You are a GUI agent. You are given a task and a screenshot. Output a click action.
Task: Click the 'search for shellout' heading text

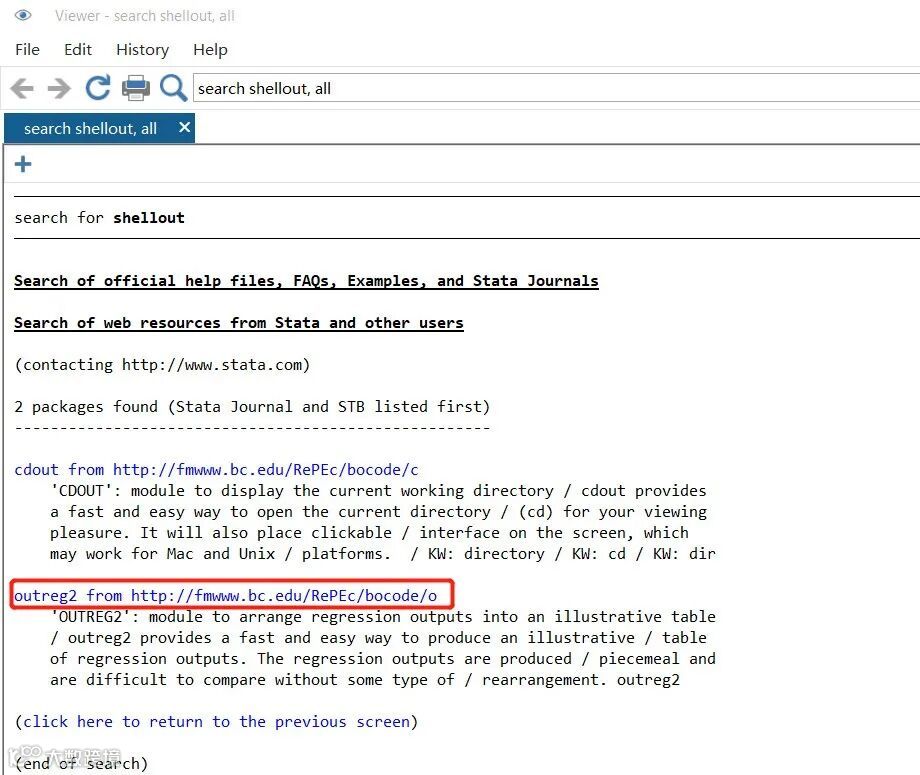[99, 218]
